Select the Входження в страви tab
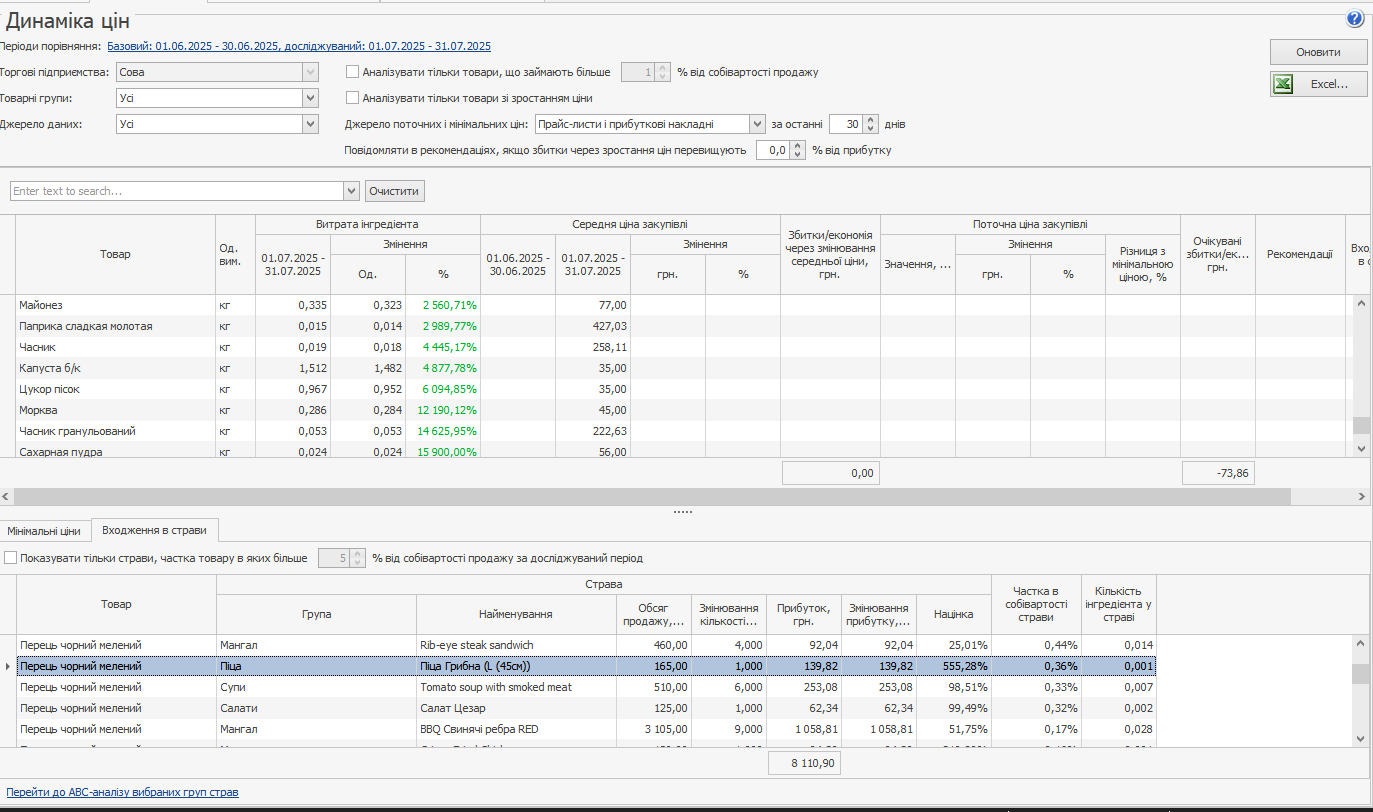The width and height of the screenshot is (1373, 812). tap(155, 531)
